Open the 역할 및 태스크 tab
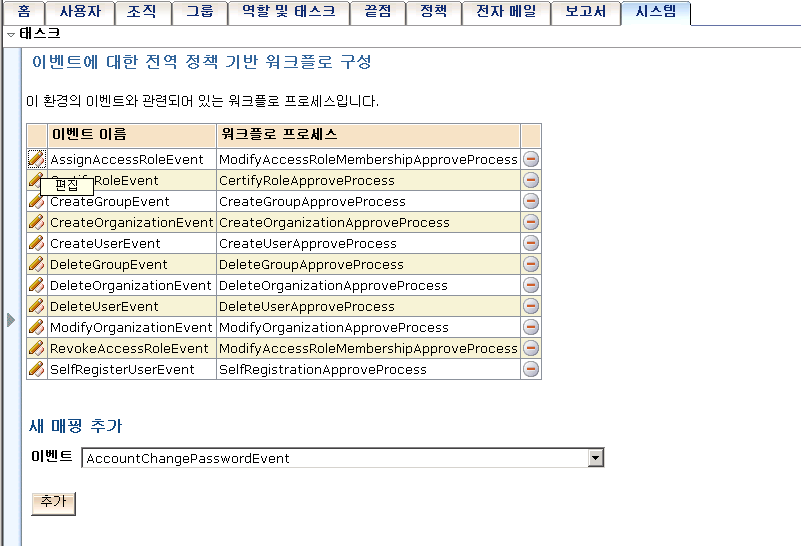This screenshot has width=801, height=546. click(x=289, y=12)
